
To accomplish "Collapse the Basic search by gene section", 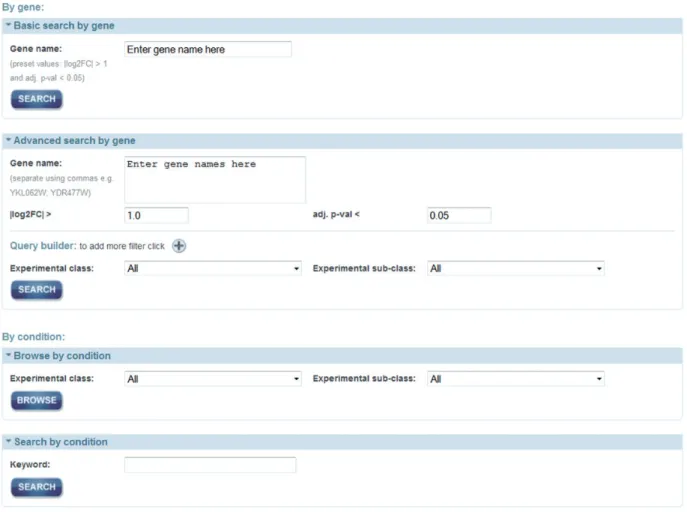I will 8,25.
